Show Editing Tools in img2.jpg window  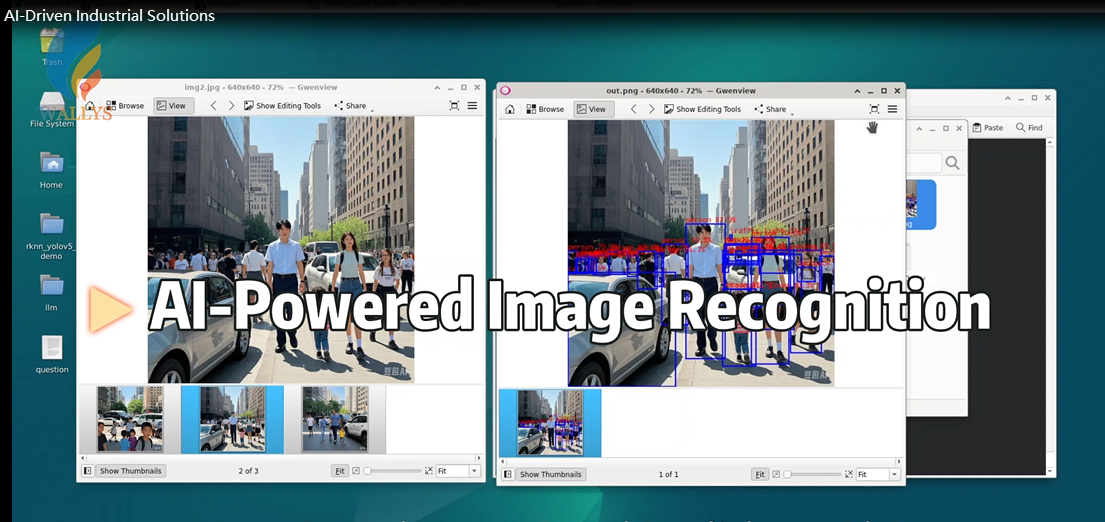pos(283,106)
